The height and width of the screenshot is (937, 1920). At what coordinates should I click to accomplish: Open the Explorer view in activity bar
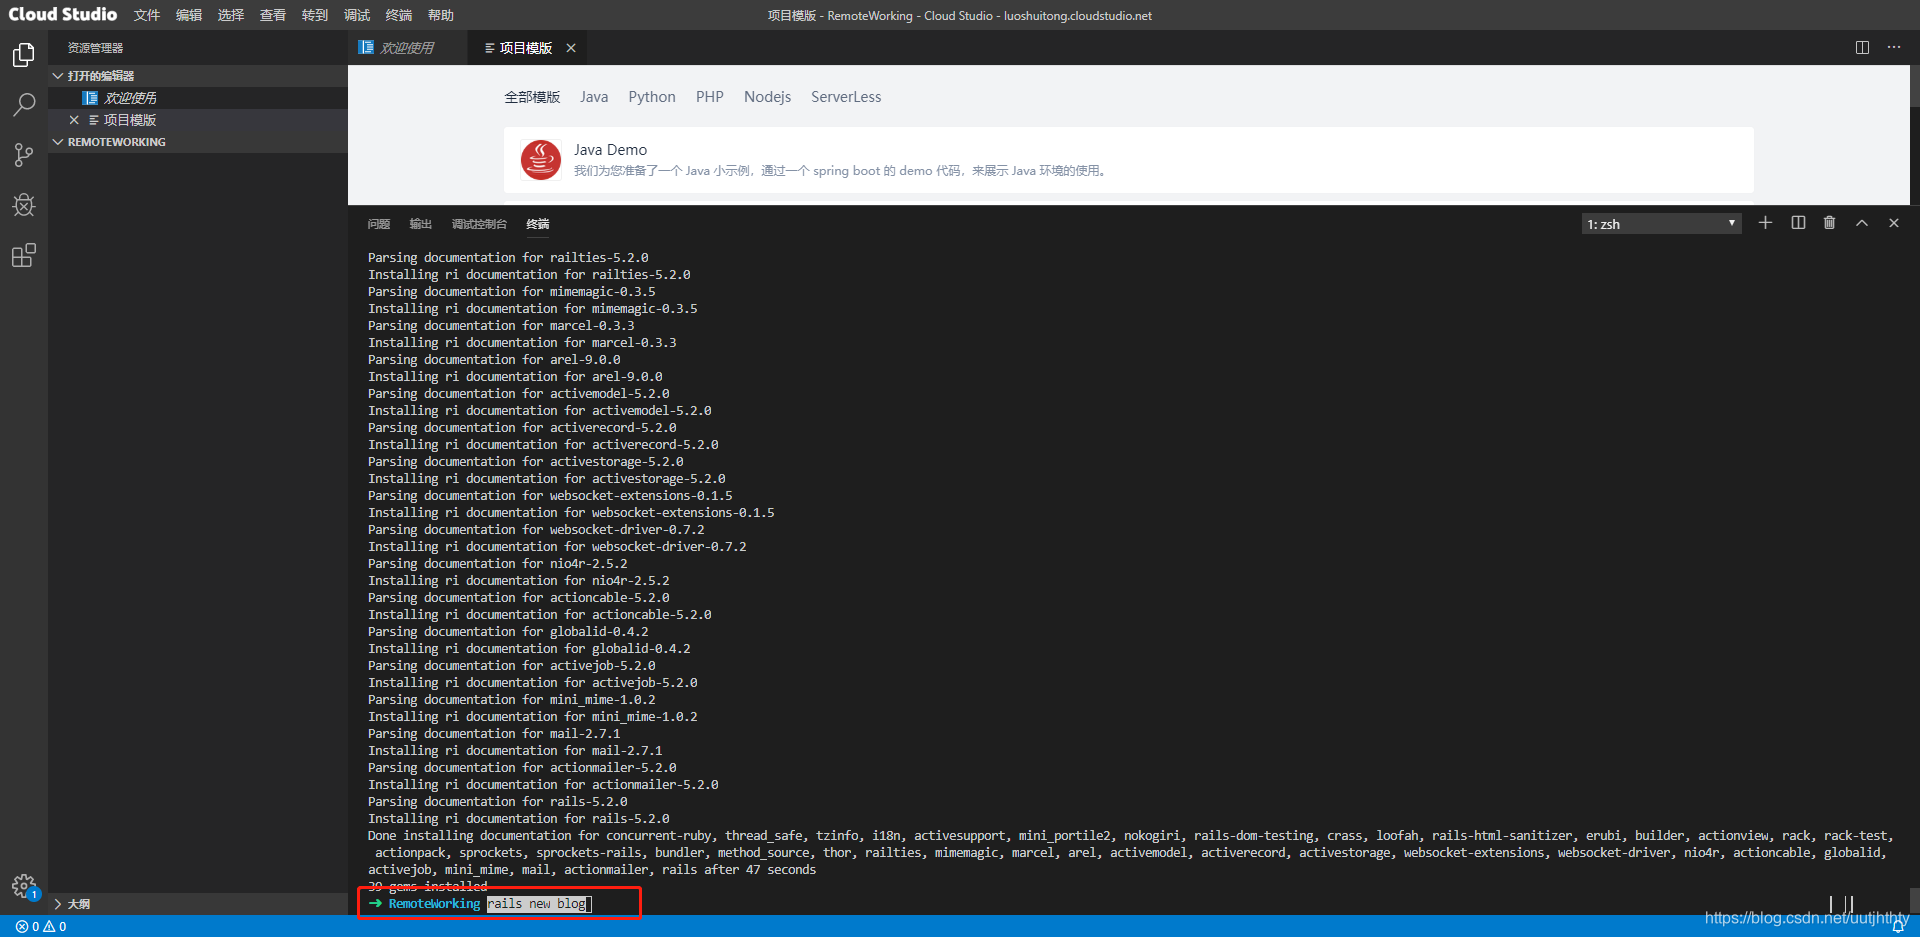(24, 55)
